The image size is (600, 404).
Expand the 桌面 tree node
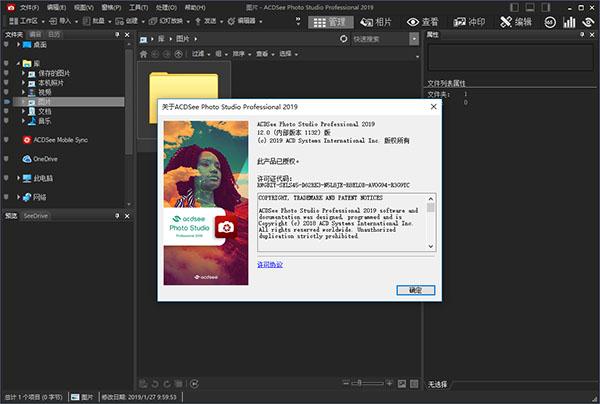18,45
